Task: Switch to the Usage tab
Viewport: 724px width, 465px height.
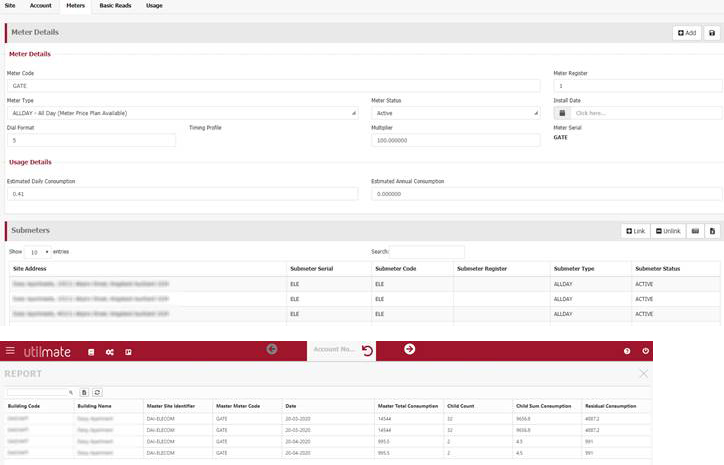Action: coord(155,6)
